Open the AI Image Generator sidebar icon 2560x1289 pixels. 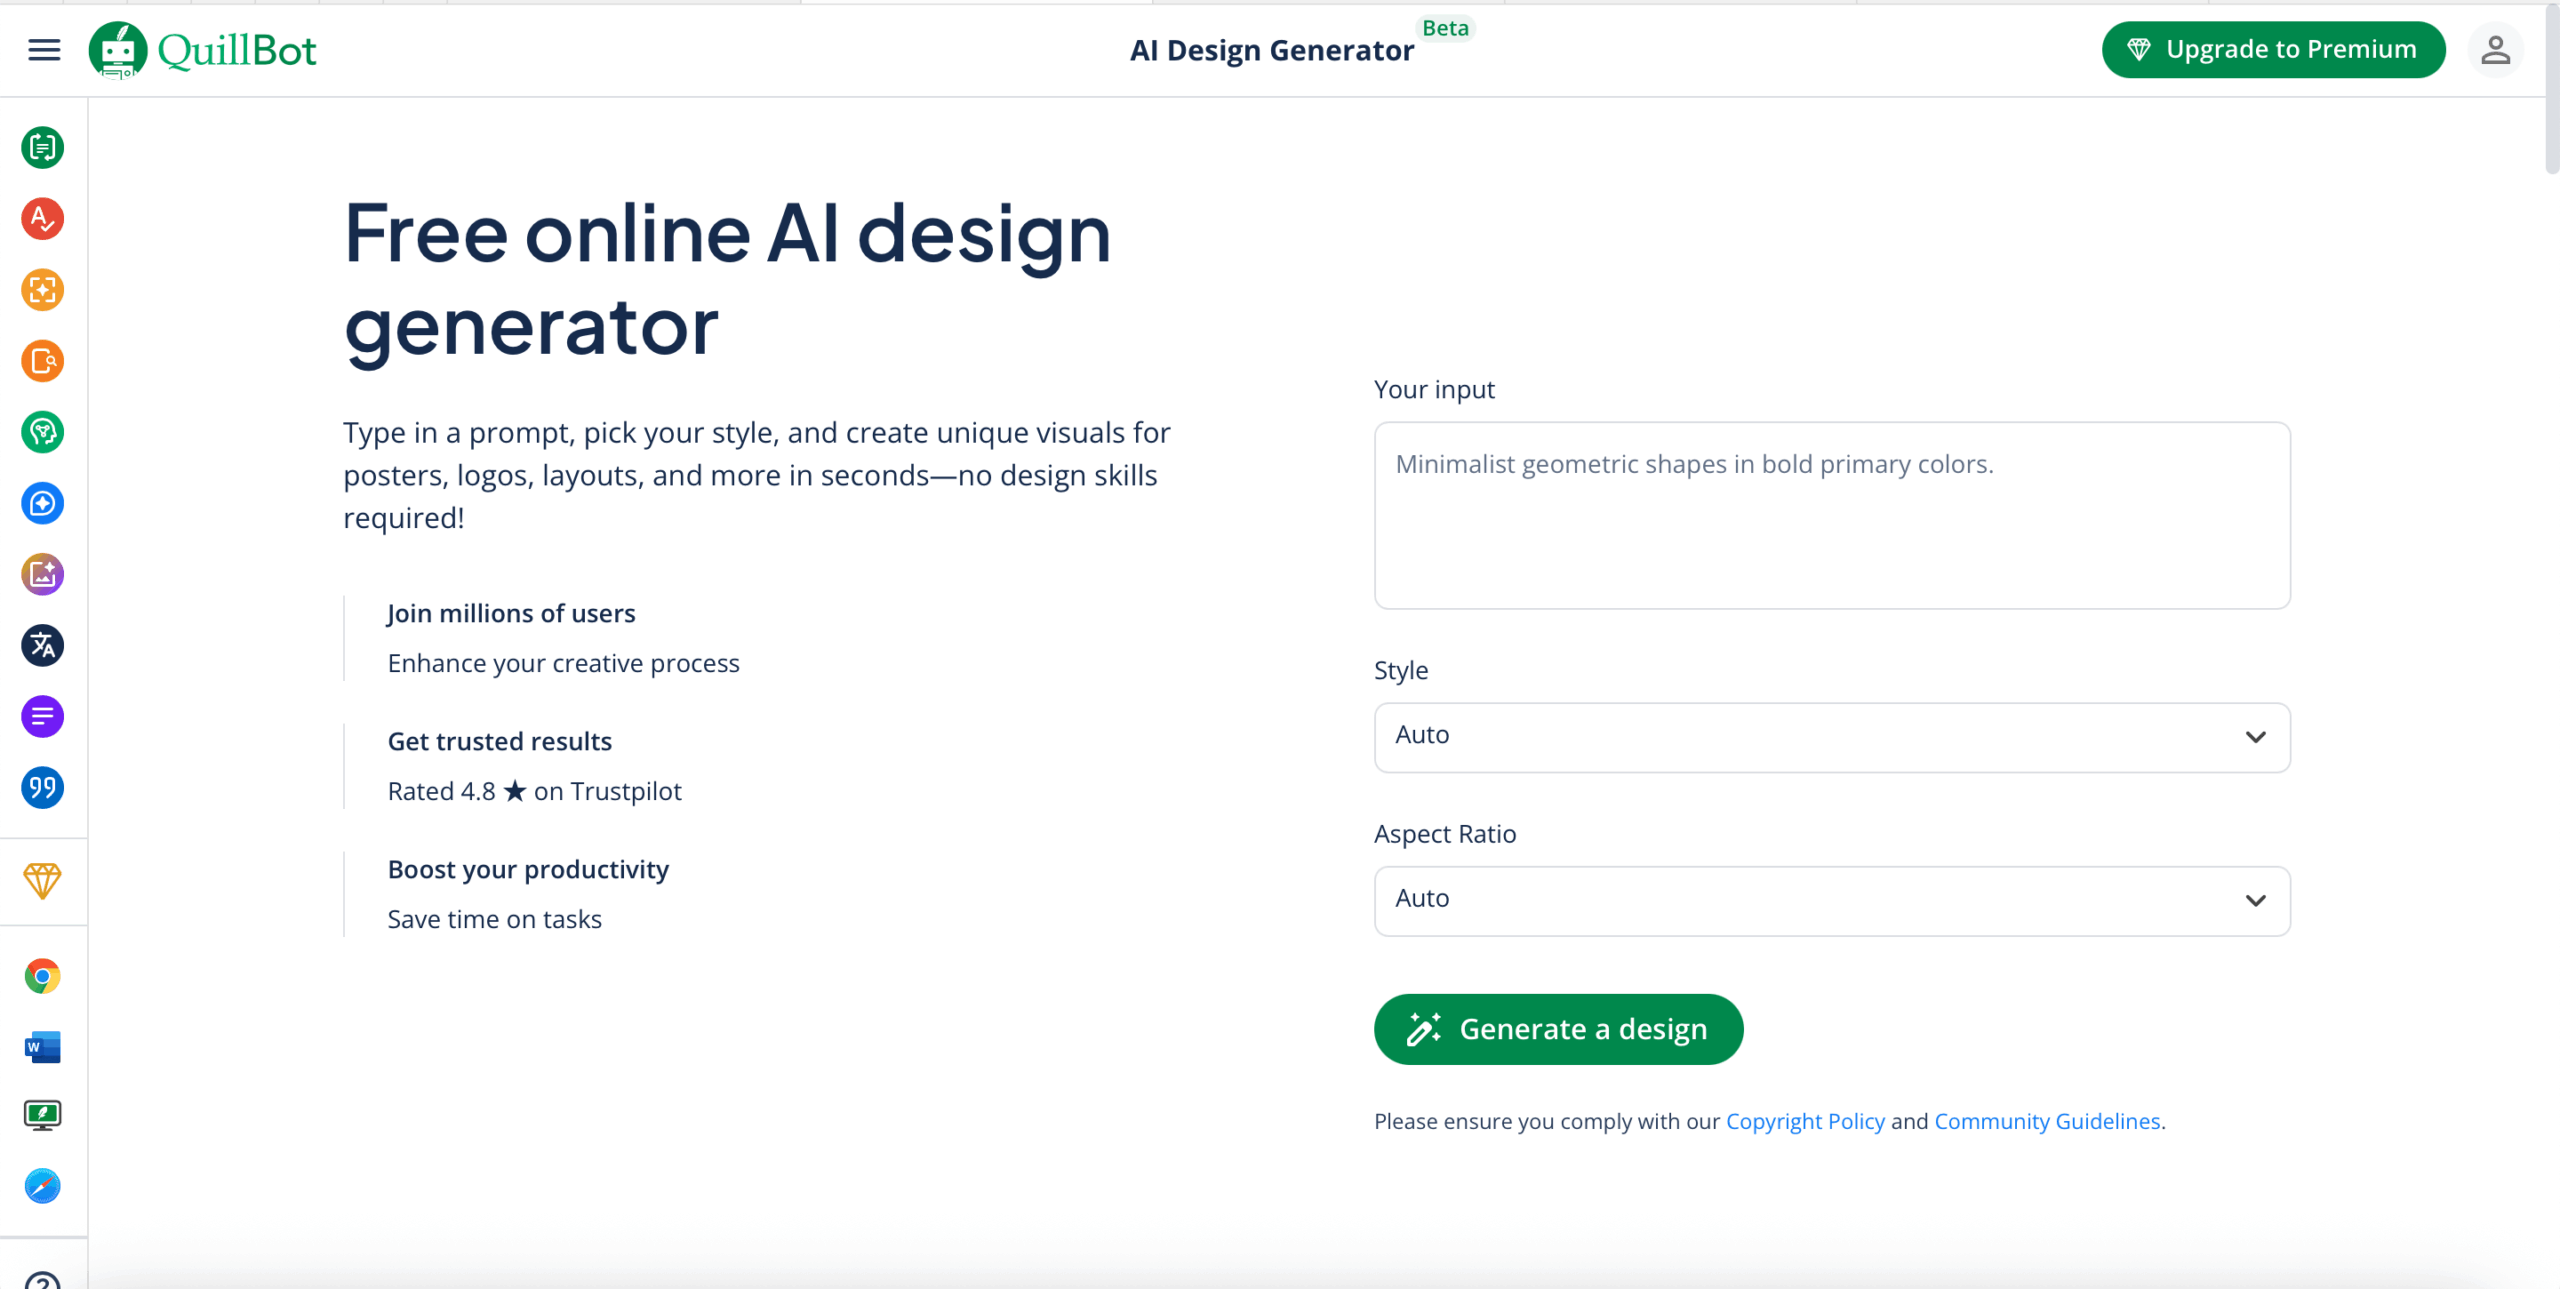[x=43, y=575]
